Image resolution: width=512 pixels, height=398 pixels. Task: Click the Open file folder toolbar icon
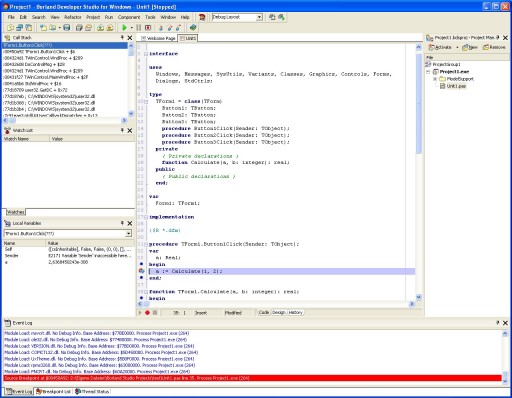[53, 28]
